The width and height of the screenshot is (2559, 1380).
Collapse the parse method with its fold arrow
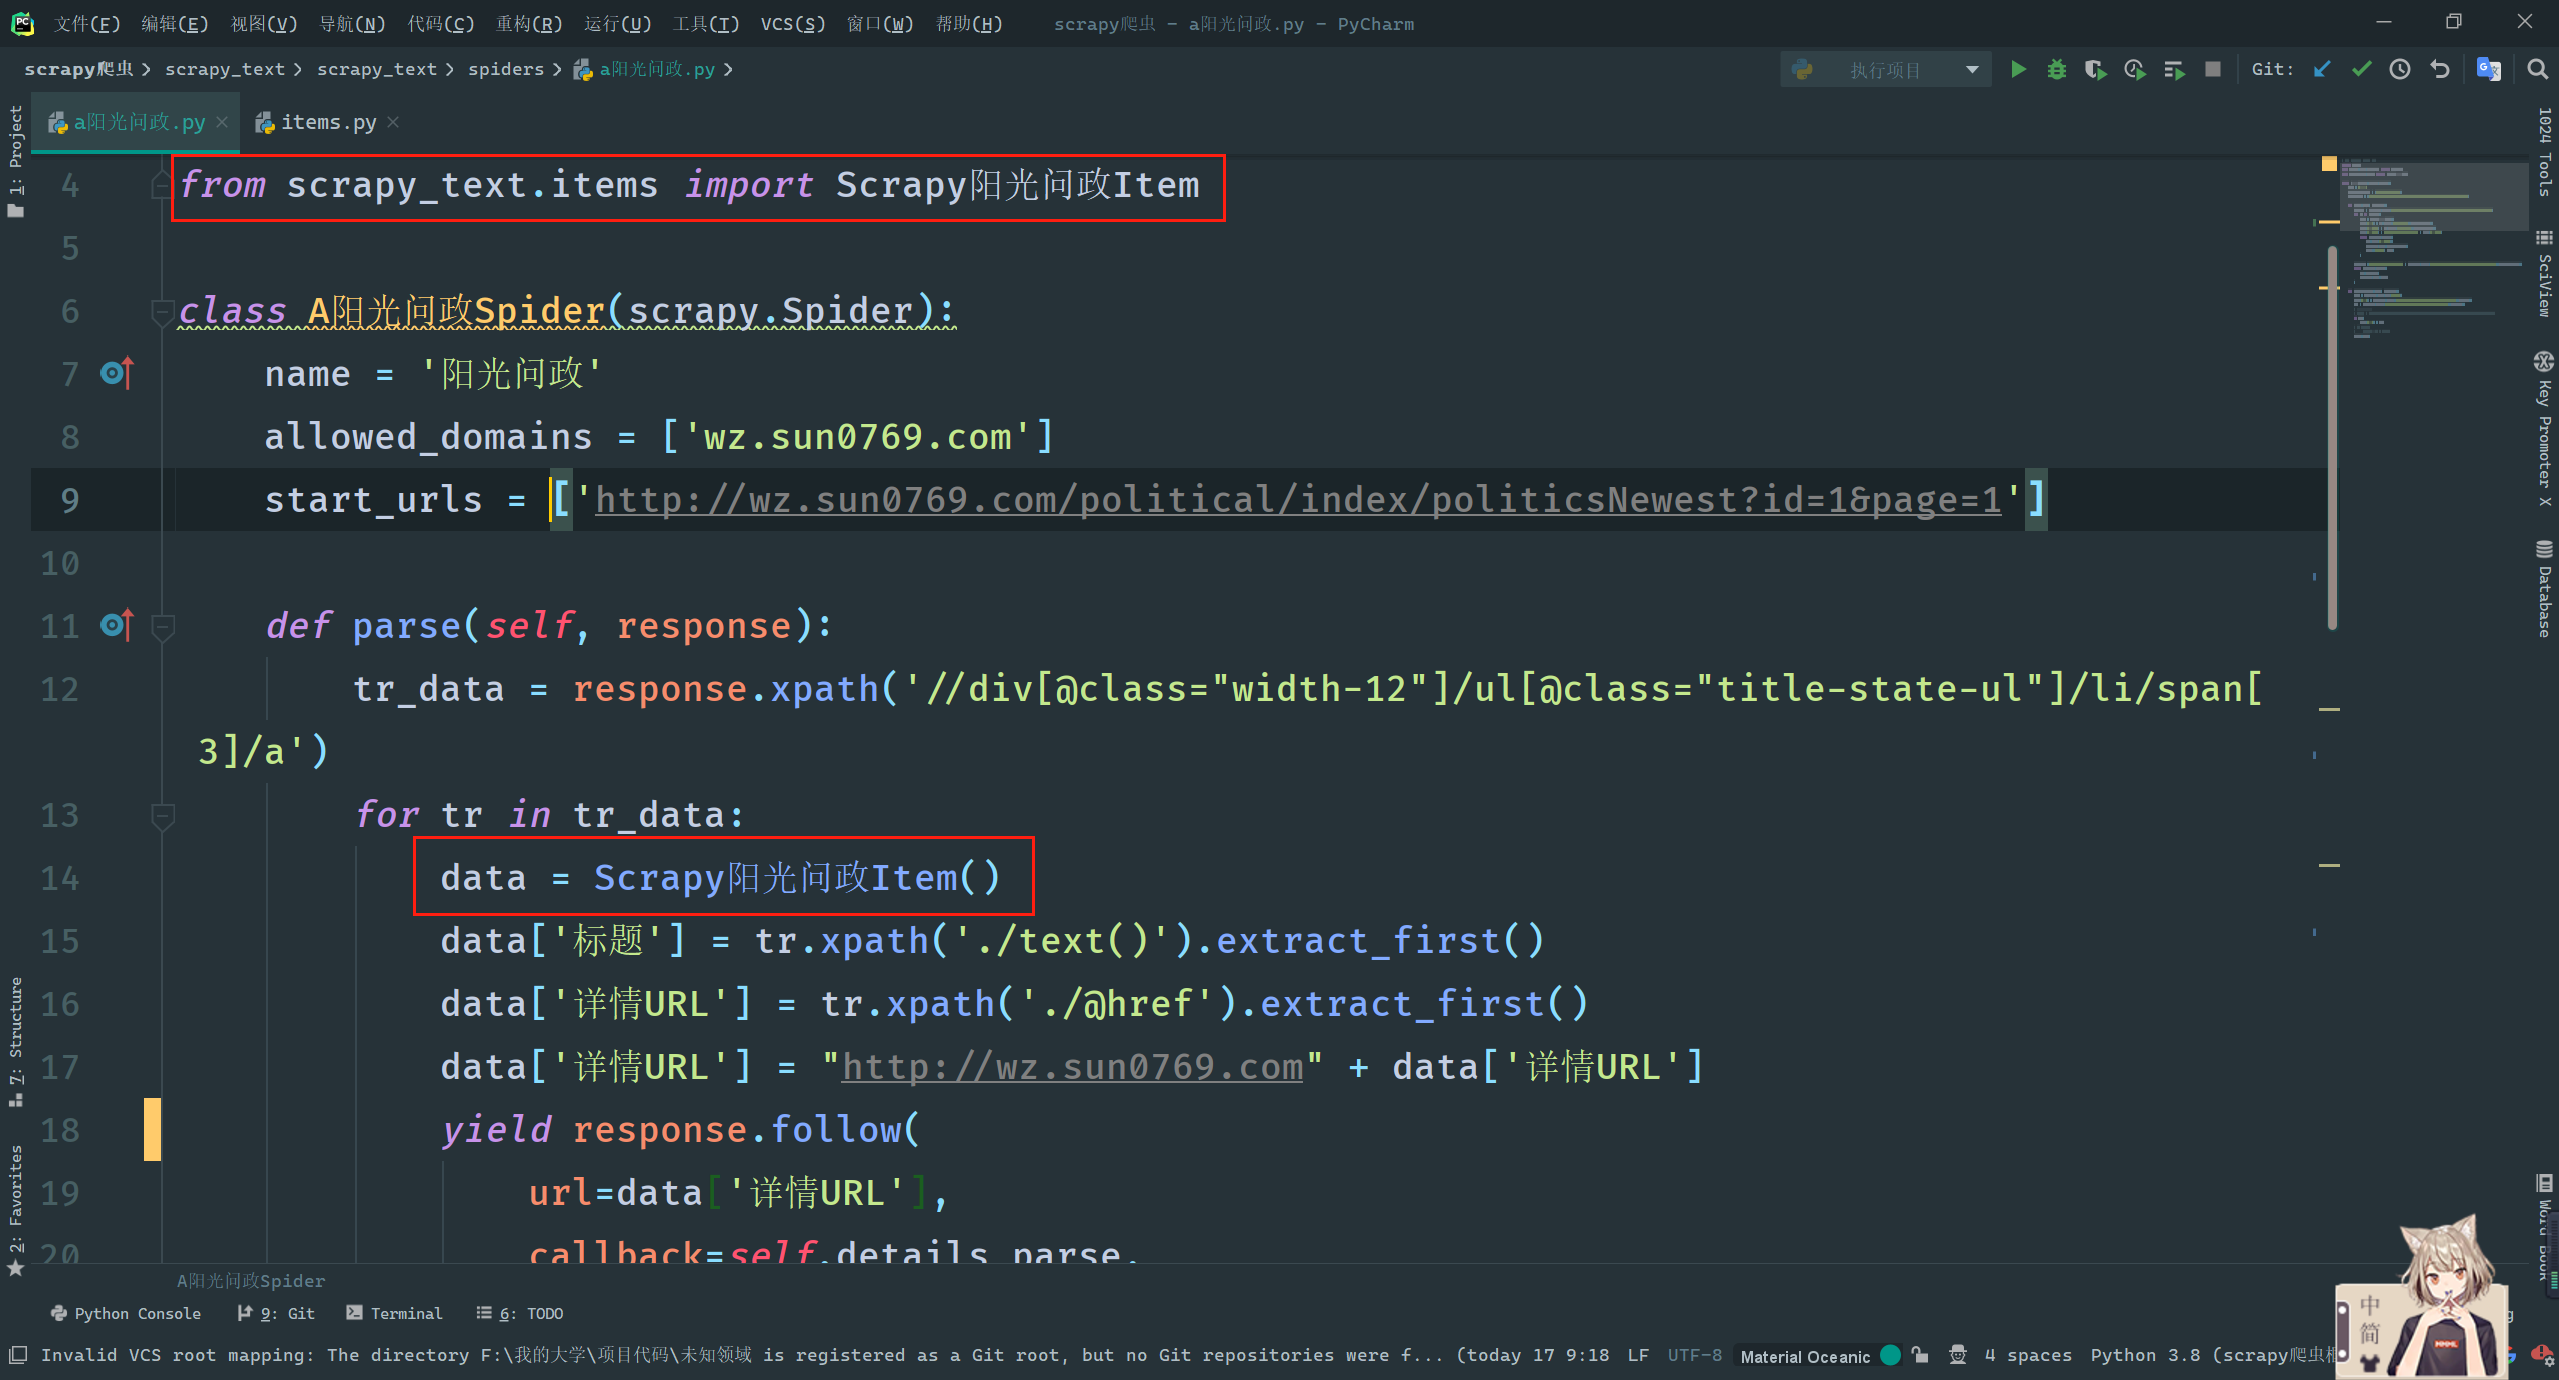[x=162, y=627]
